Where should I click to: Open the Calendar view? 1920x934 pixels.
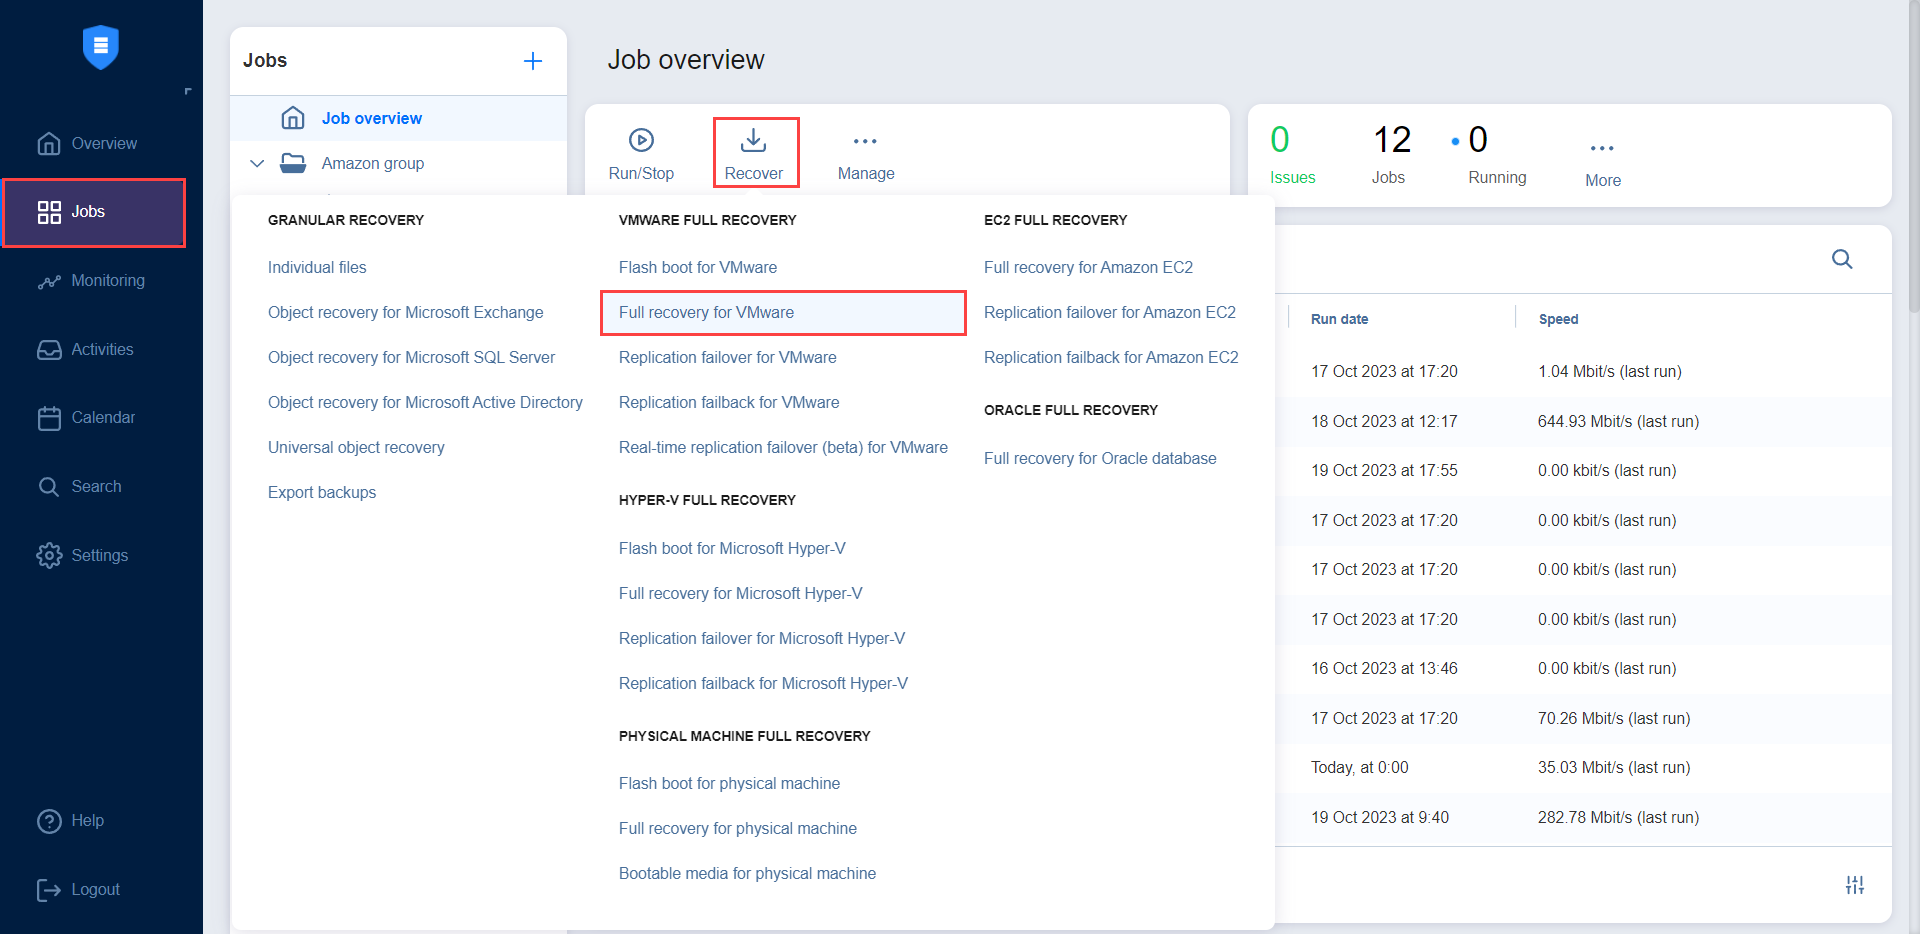(103, 417)
